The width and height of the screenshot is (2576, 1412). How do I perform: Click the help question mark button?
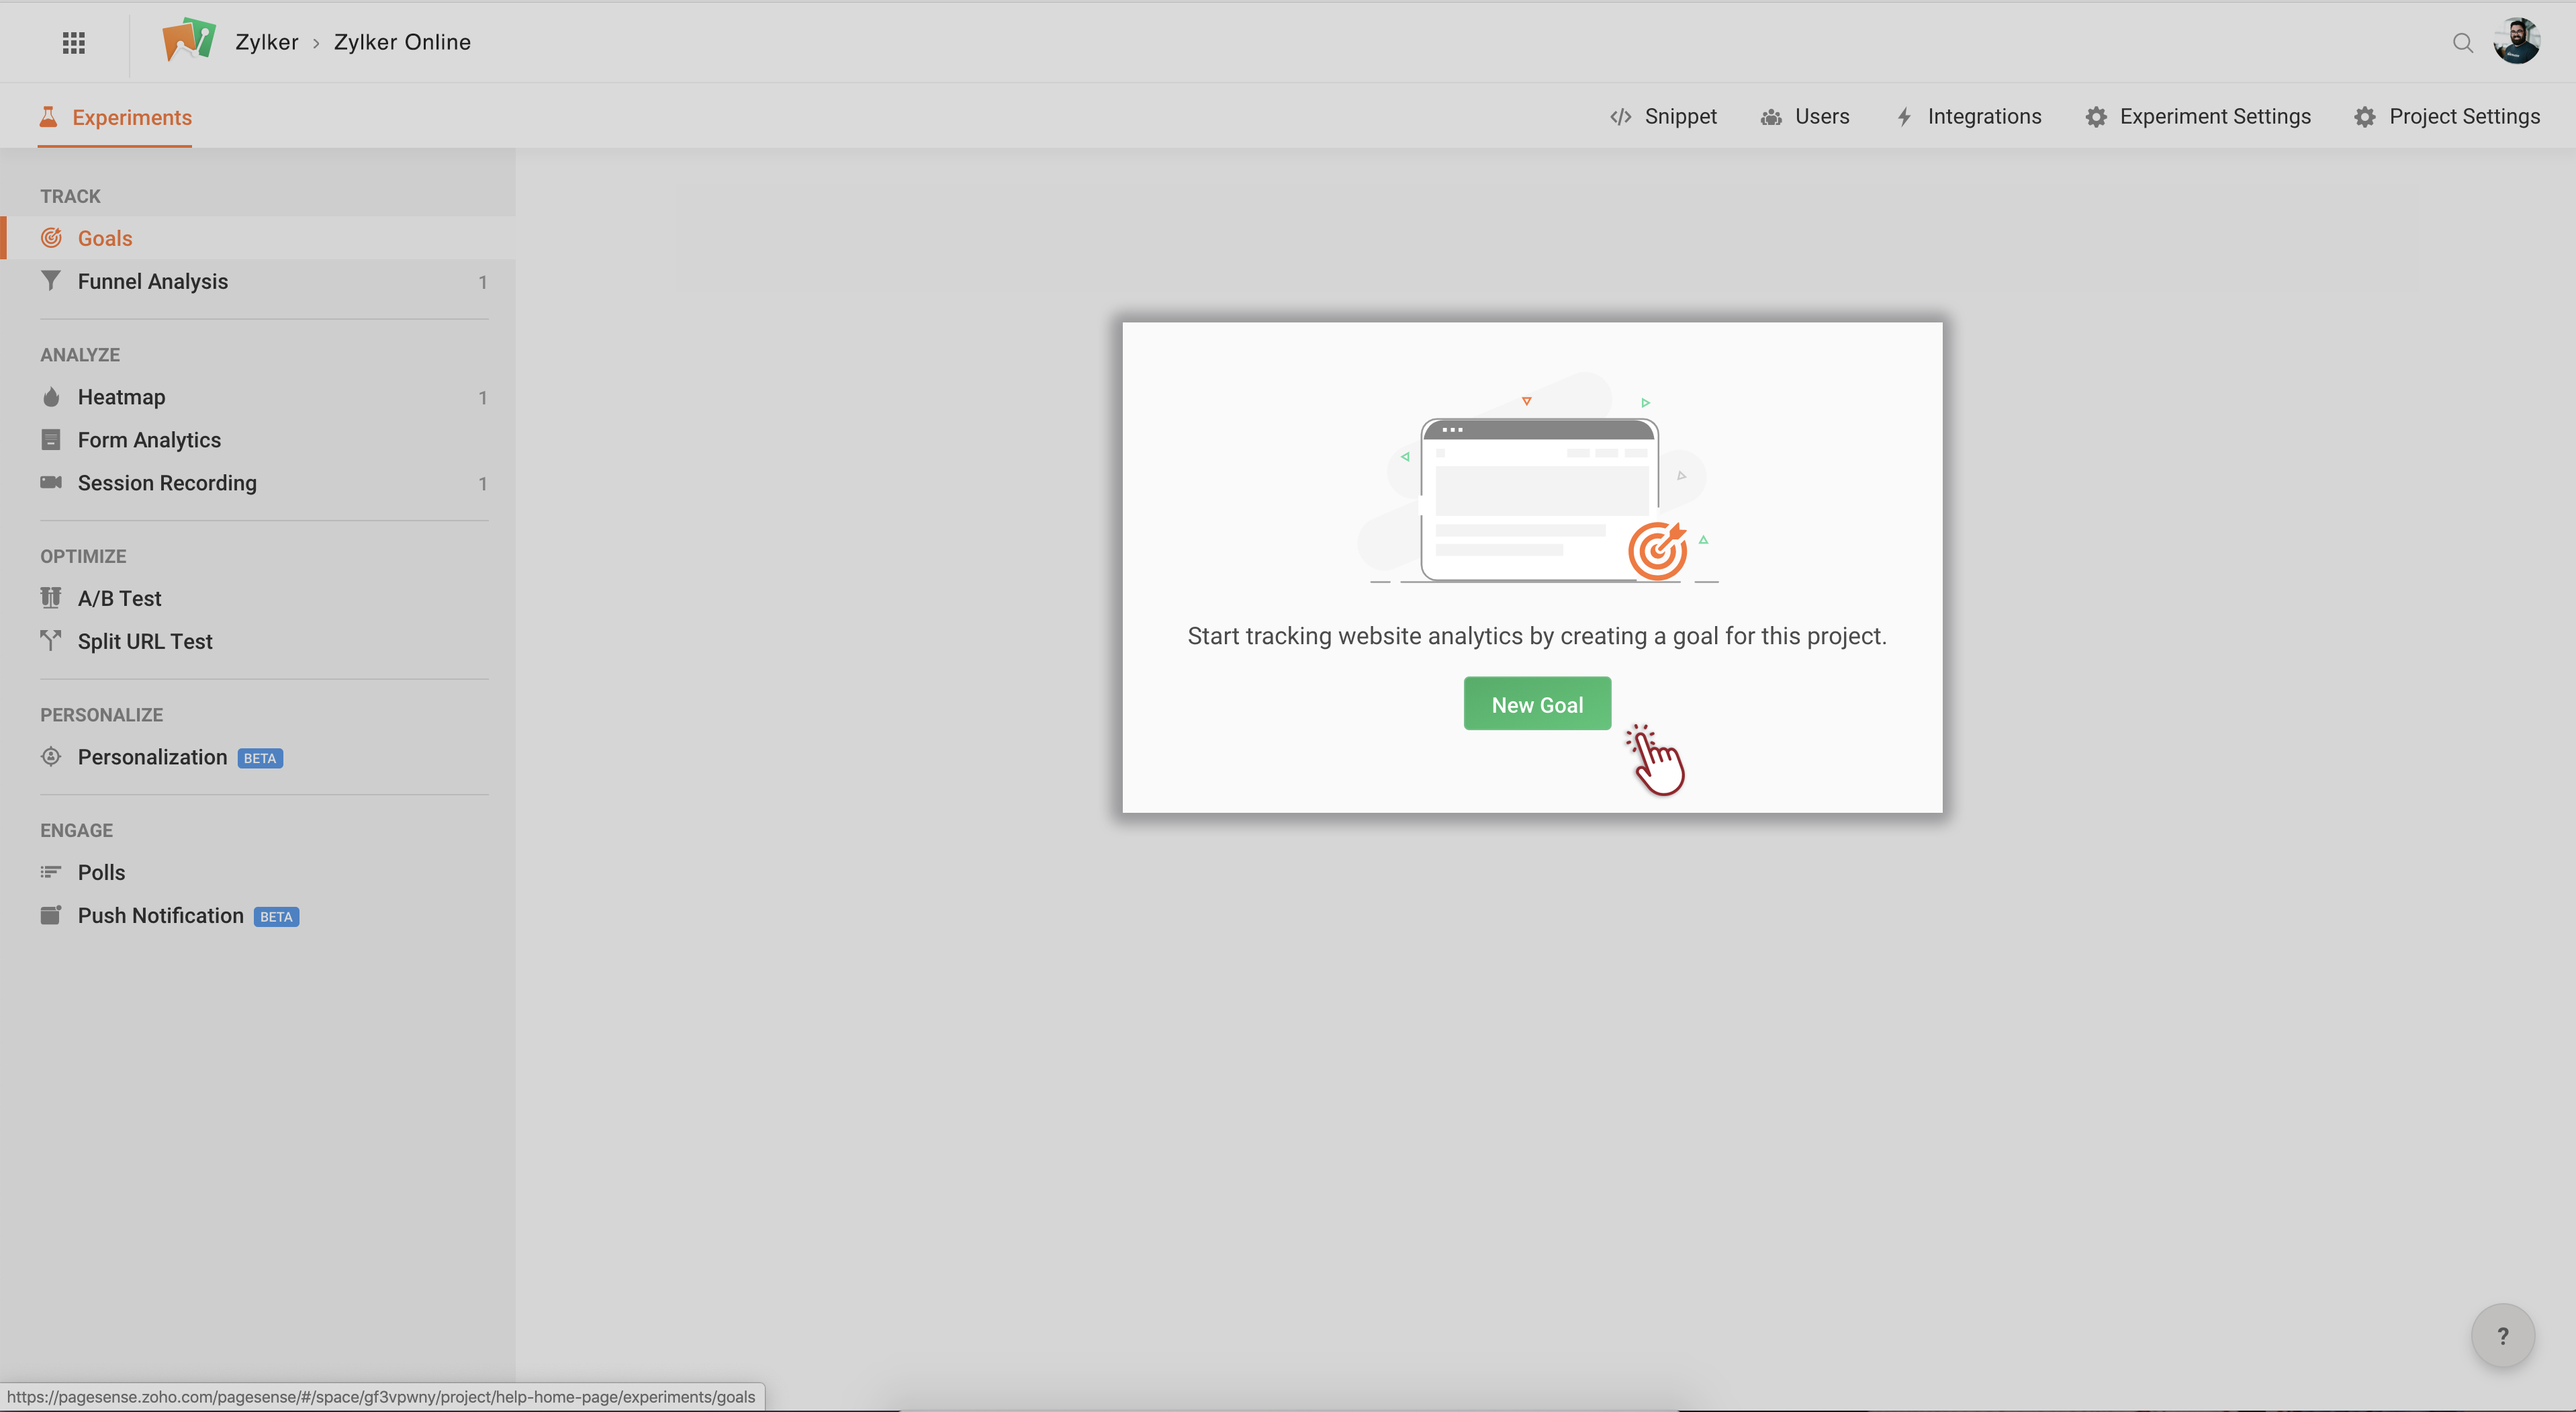point(2502,1335)
